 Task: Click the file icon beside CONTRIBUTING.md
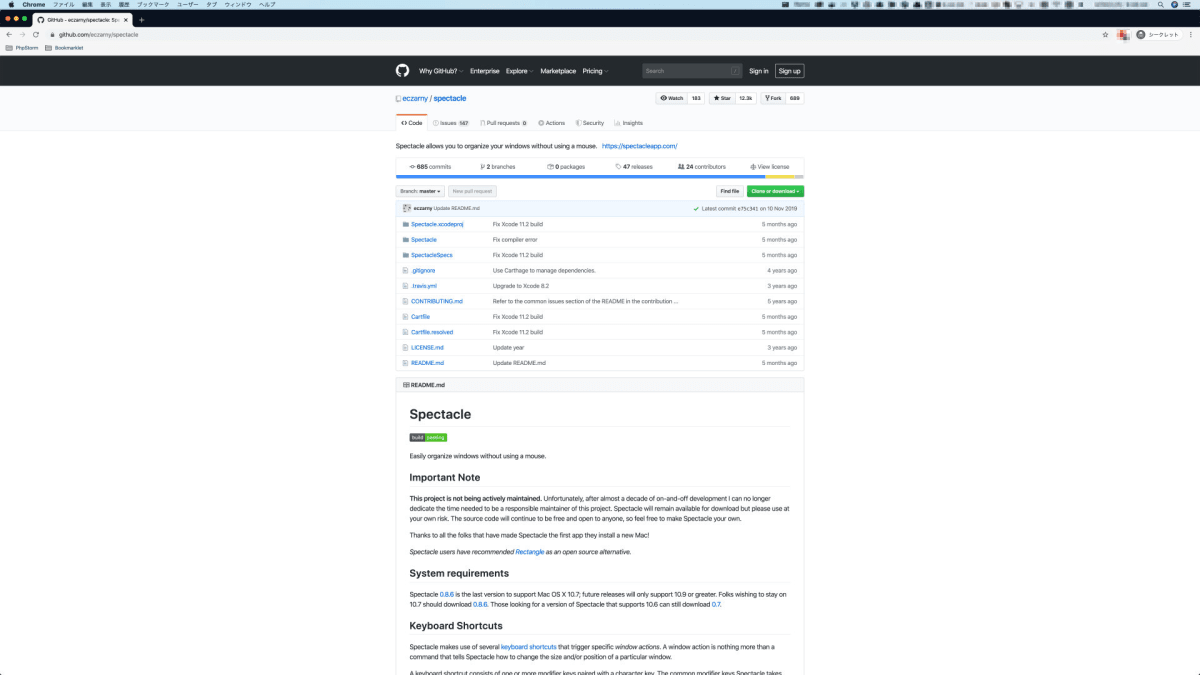pyautogui.click(x=404, y=301)
